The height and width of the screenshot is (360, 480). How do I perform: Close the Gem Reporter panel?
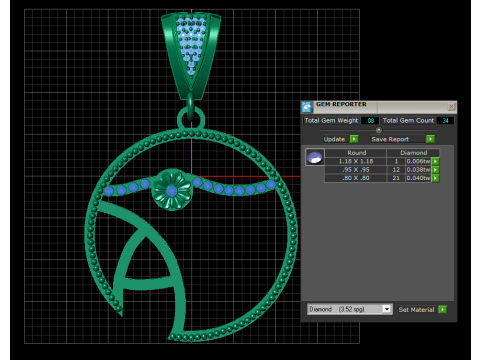[451, 106]
